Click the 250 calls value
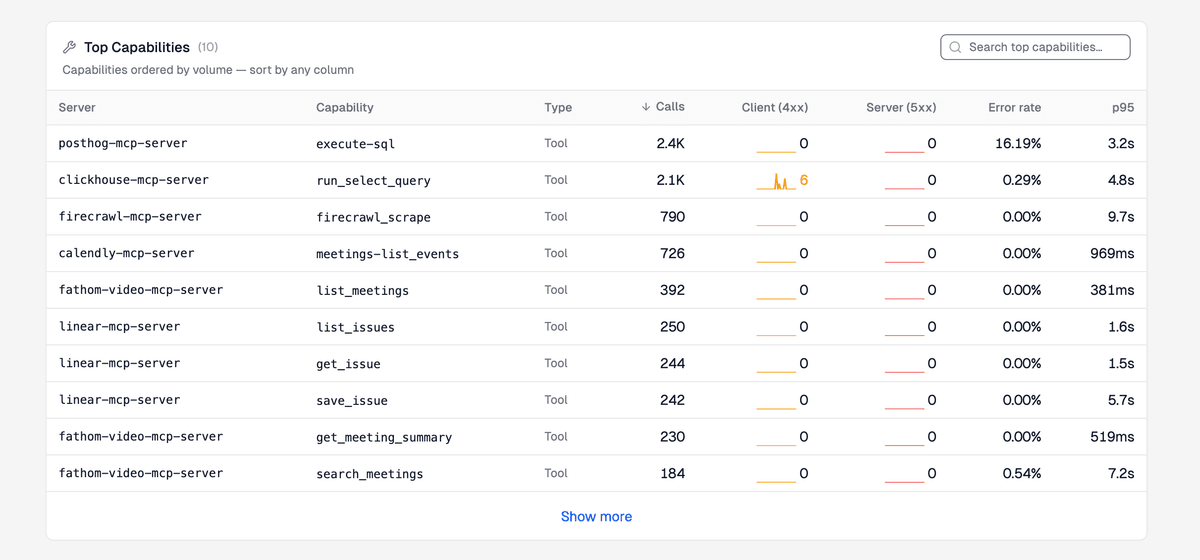The width and height of the screenshot is (1200, 560). (x=673, y=326)
